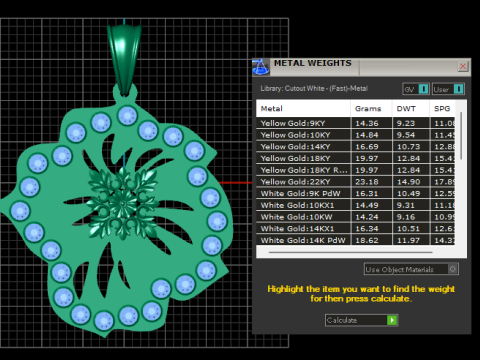Click the Library: Cutout White label
The image size is (480, 360).
tap(314, 89)
